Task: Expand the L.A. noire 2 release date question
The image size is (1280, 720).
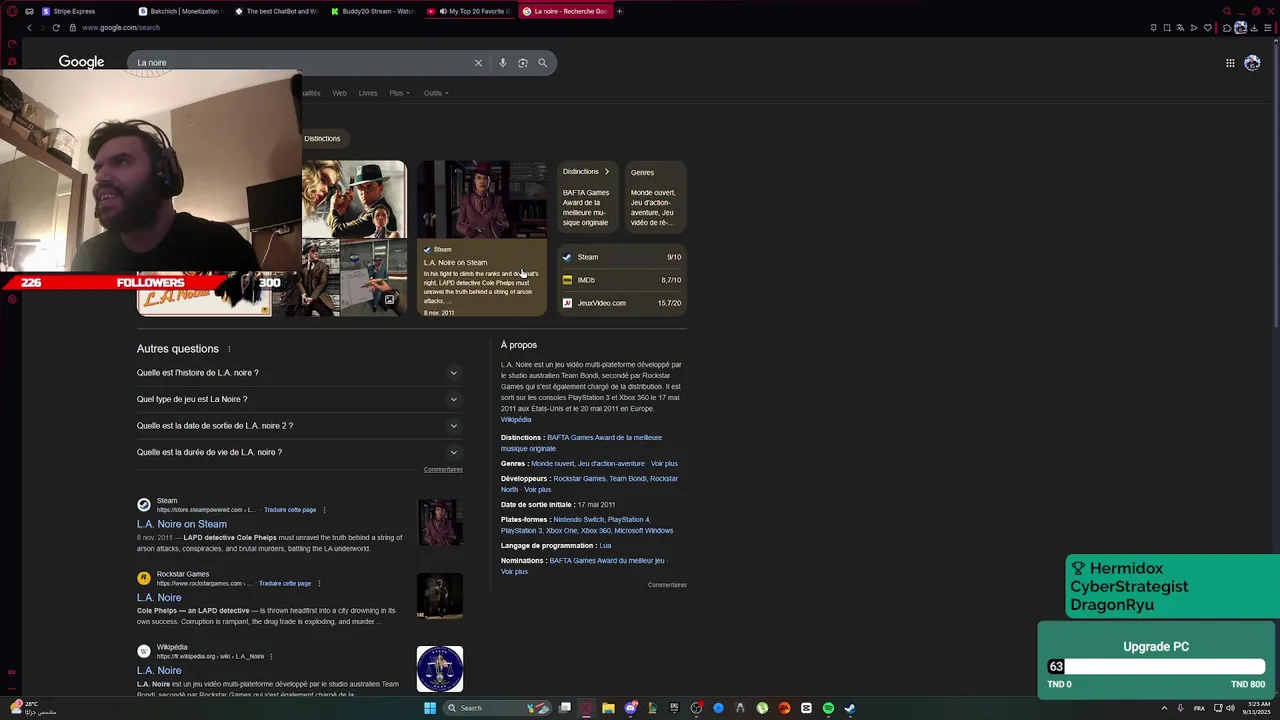Action: [x=299, y=426]
